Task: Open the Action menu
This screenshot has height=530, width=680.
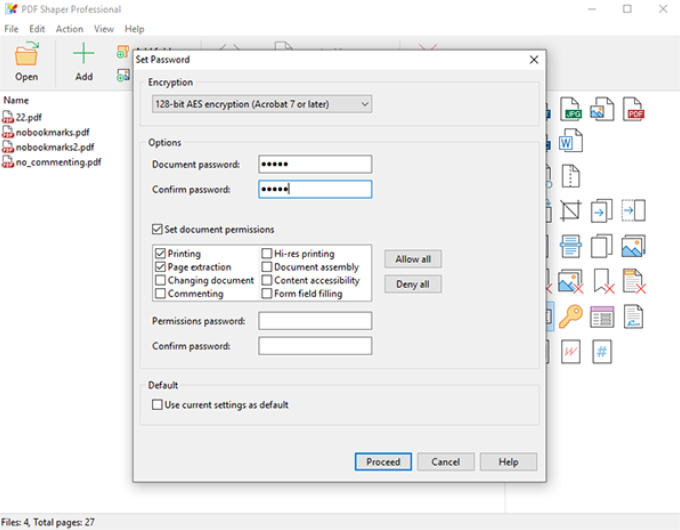Action: click(x=69, y=29)
